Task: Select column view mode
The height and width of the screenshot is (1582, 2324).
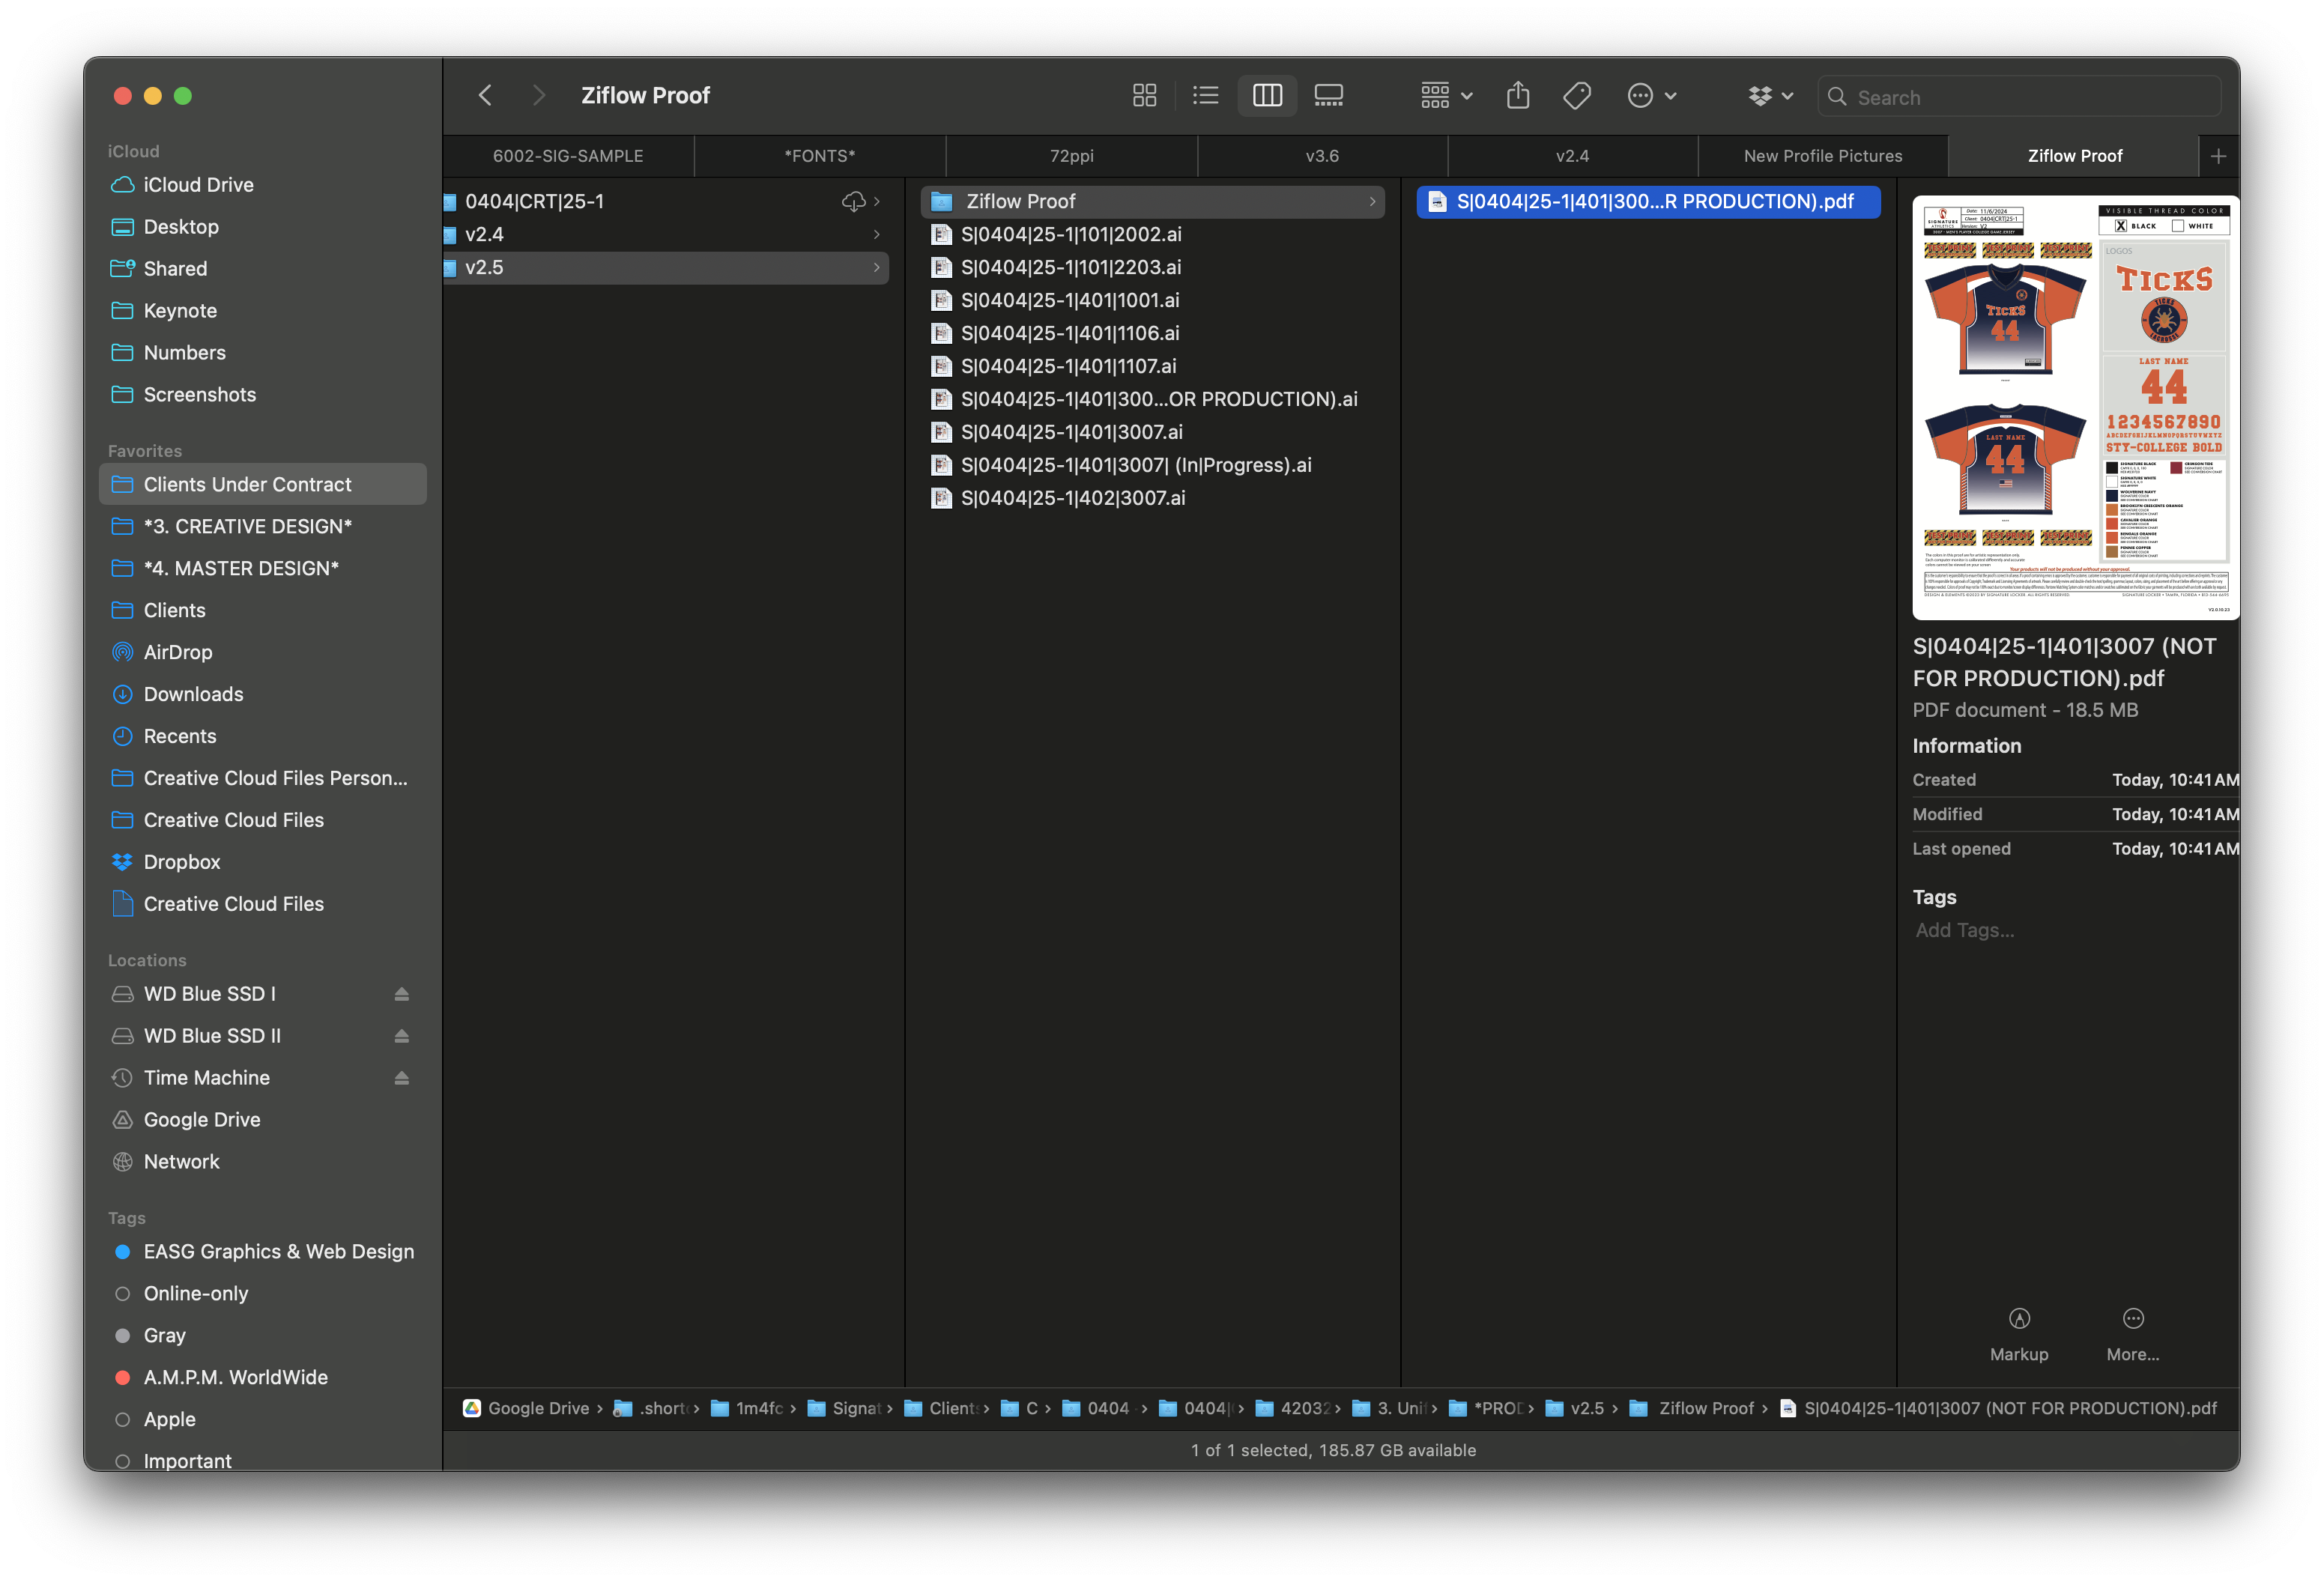Action: click(x=1267, y=96)
